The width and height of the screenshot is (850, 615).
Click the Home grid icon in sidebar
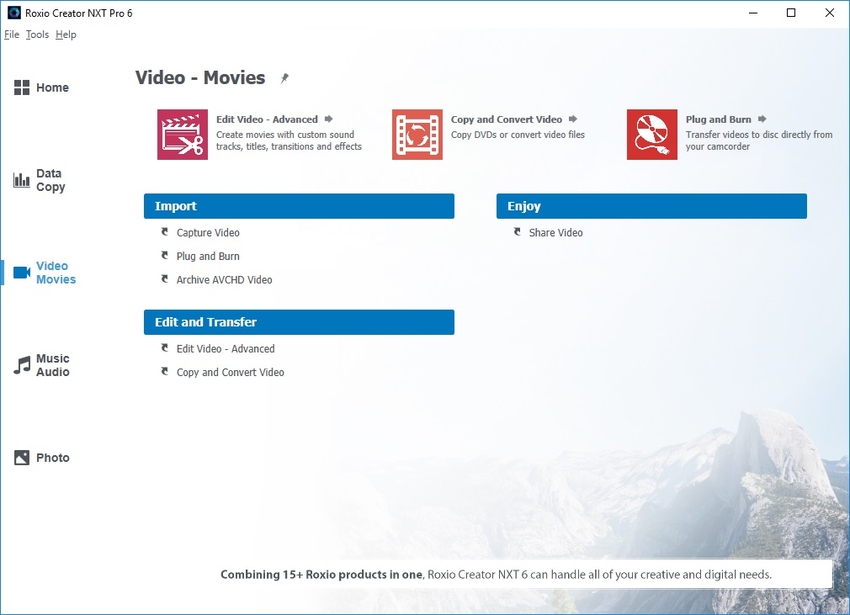click(x=22, y=87)
